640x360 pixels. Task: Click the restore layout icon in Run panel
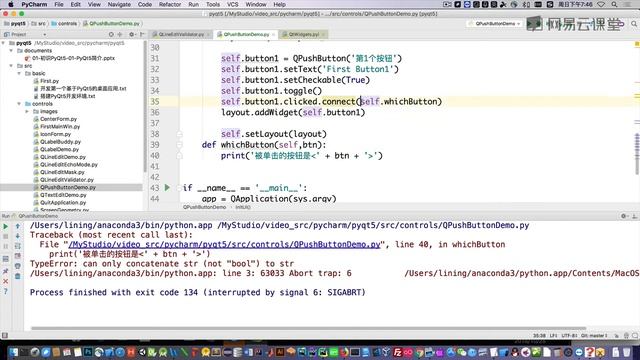coord(6,259)
